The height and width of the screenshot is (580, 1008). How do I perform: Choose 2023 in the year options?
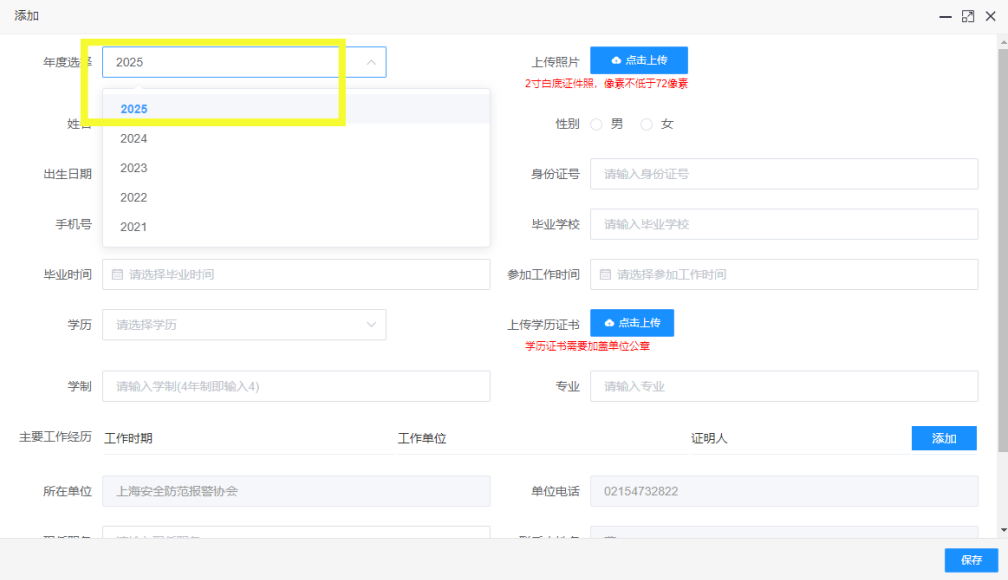tap(134, 168)
